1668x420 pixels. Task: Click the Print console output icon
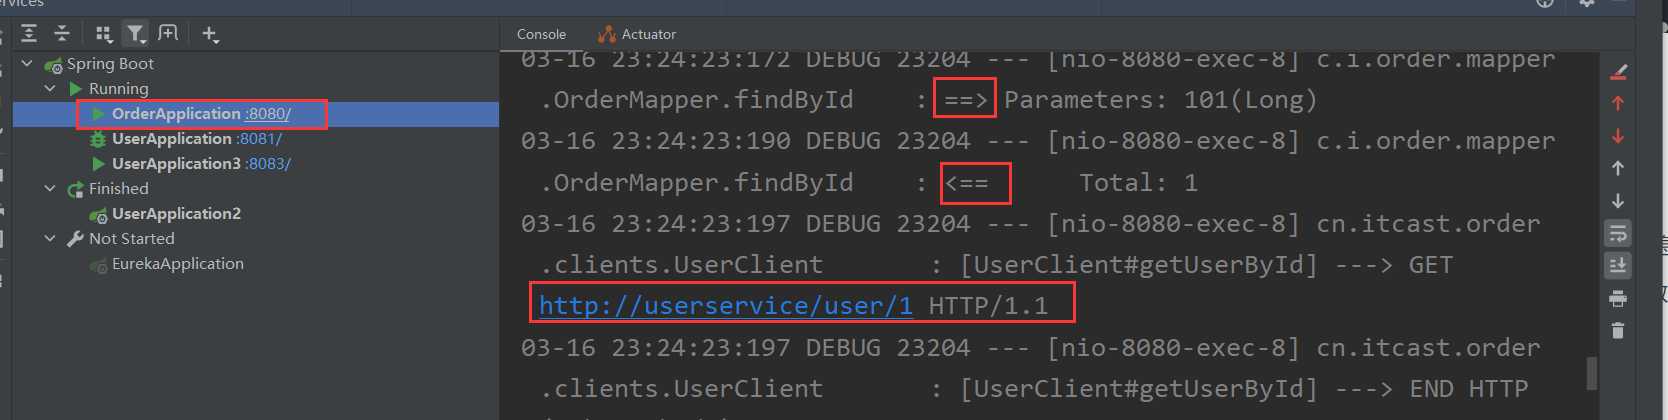(1617, 298)
